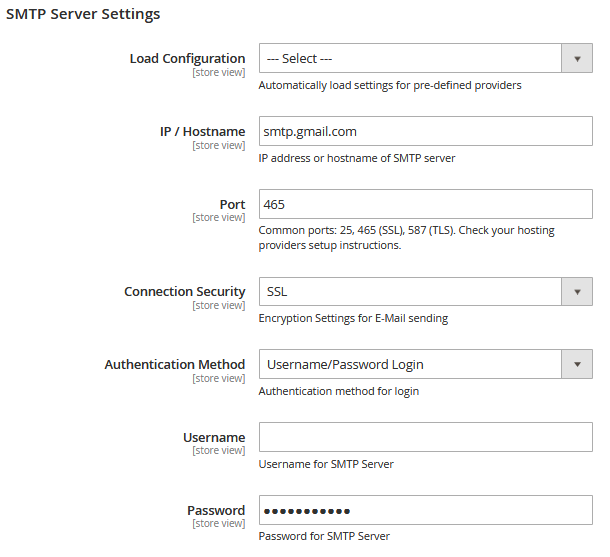Click the "Load Configuration" field label
Viewport: 610px width, 557px height.
pos(187,59)
